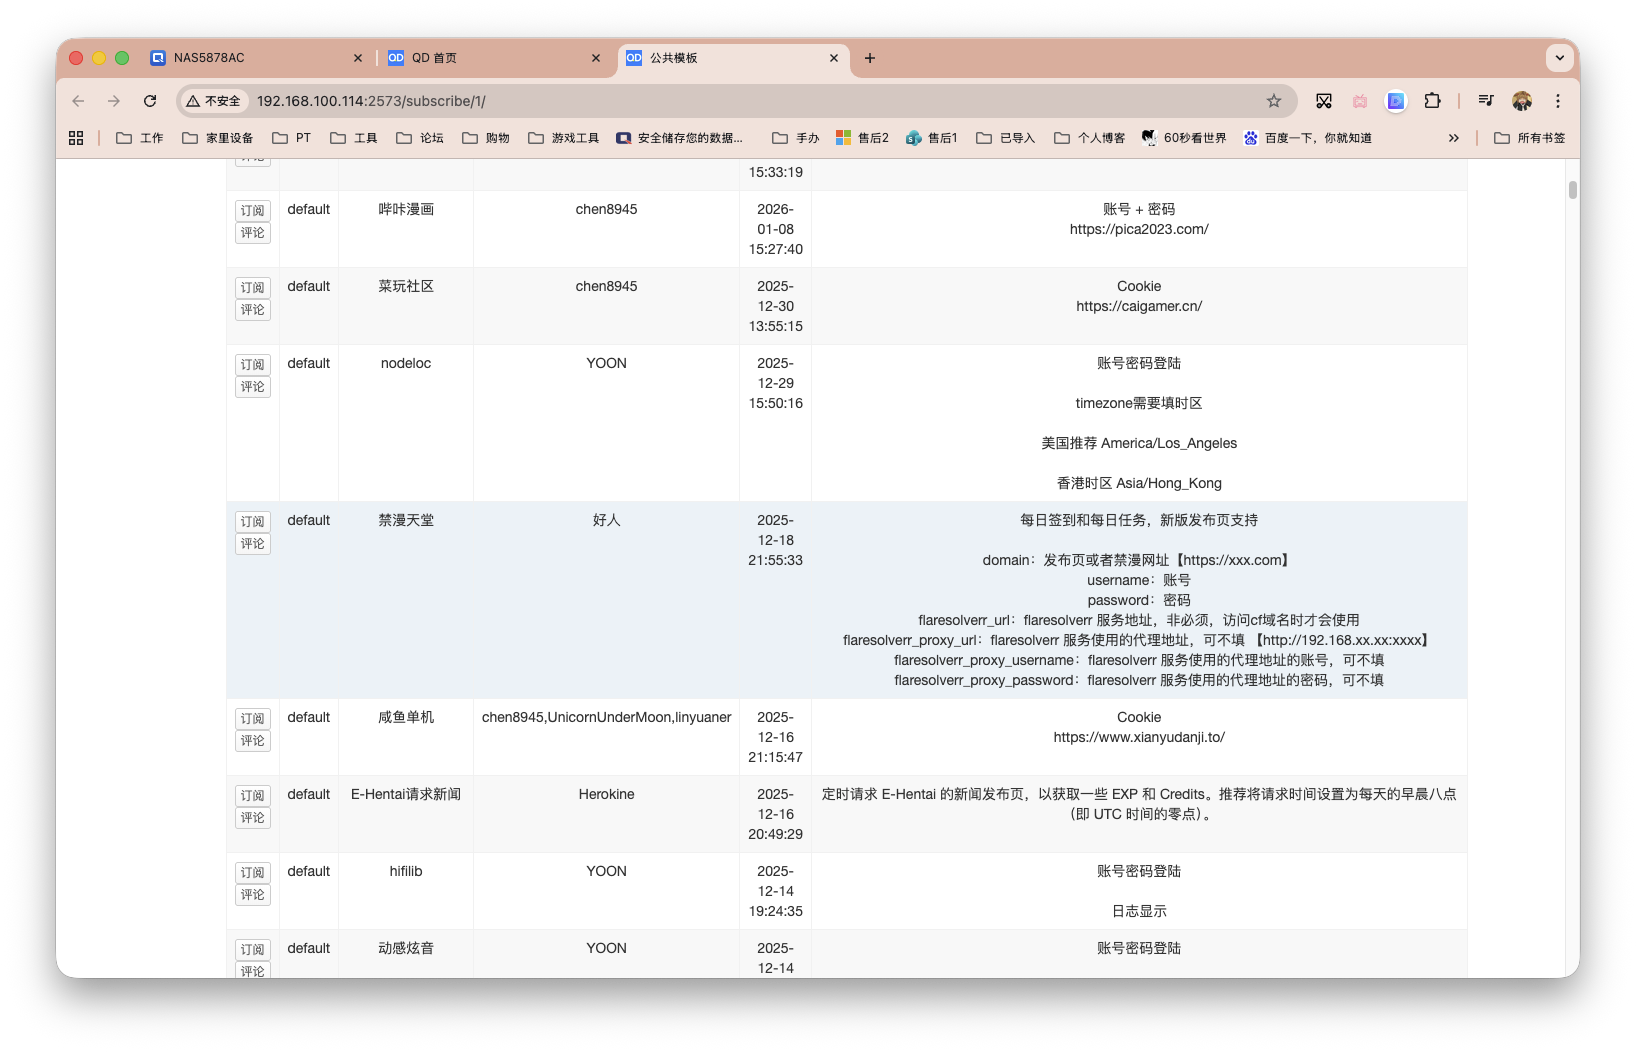
Task: Expand the tab search dropdown arrow
Action: [1559, 58]
